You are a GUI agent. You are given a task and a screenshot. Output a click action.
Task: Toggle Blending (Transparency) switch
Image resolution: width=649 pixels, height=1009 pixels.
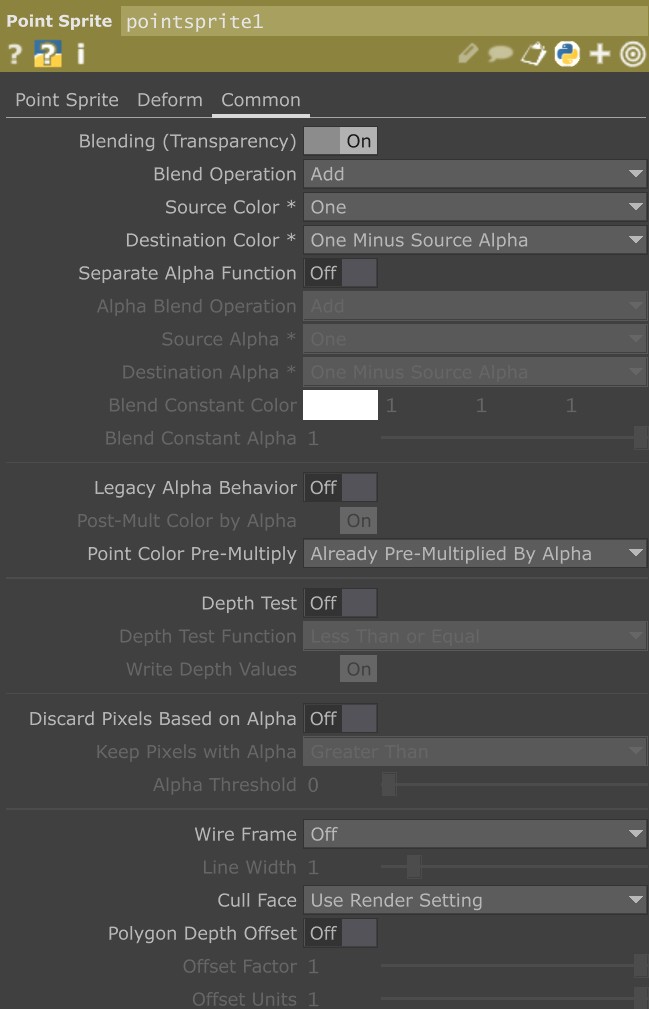[x=340, y=141]
